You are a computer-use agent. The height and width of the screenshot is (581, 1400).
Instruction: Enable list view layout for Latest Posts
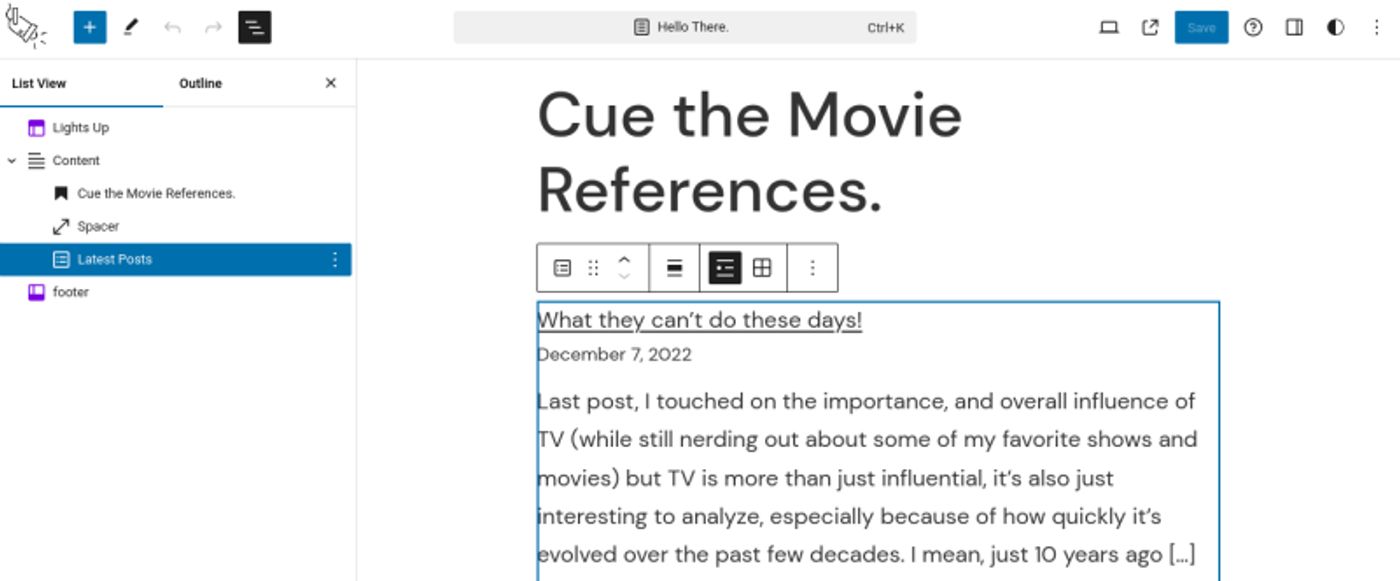click(725, 267)
